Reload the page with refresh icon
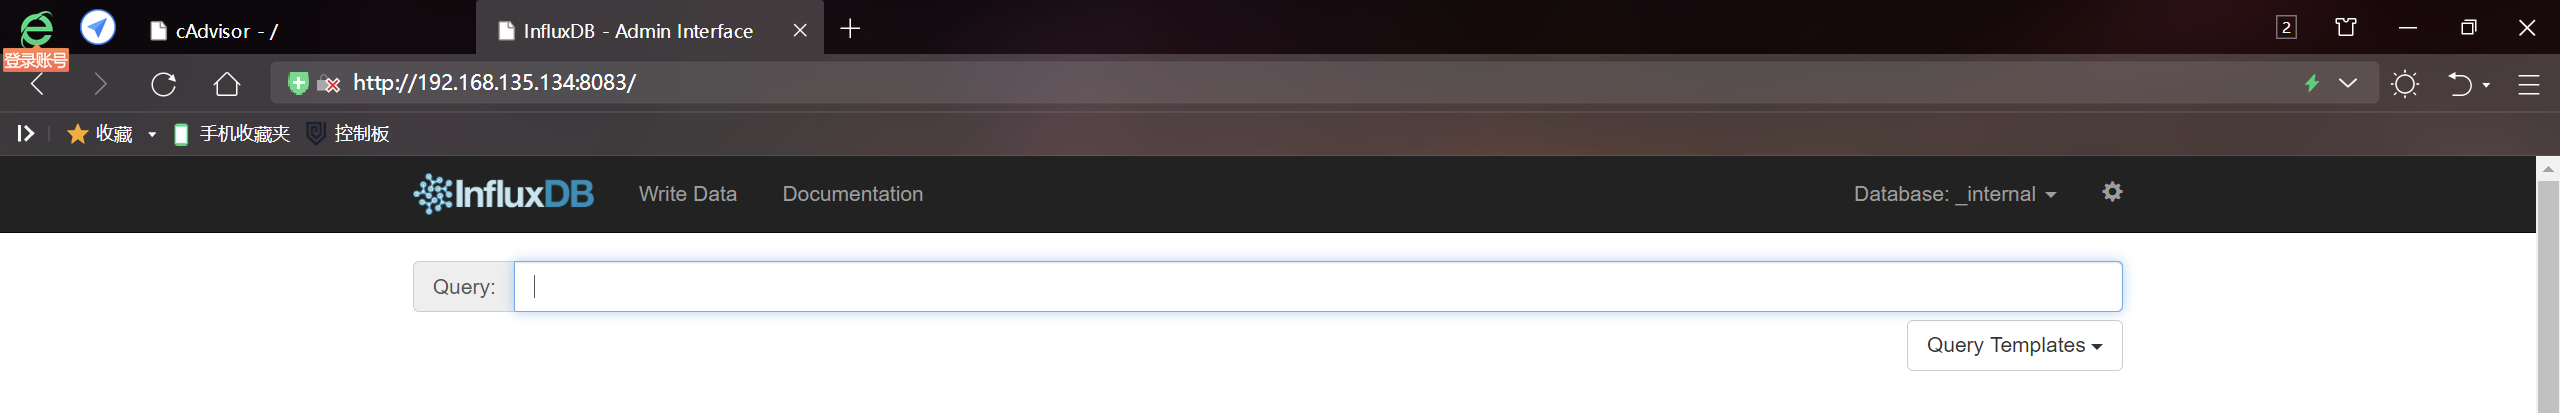Viewport: 2560px width, 413px height. click(x=164, y=84)
